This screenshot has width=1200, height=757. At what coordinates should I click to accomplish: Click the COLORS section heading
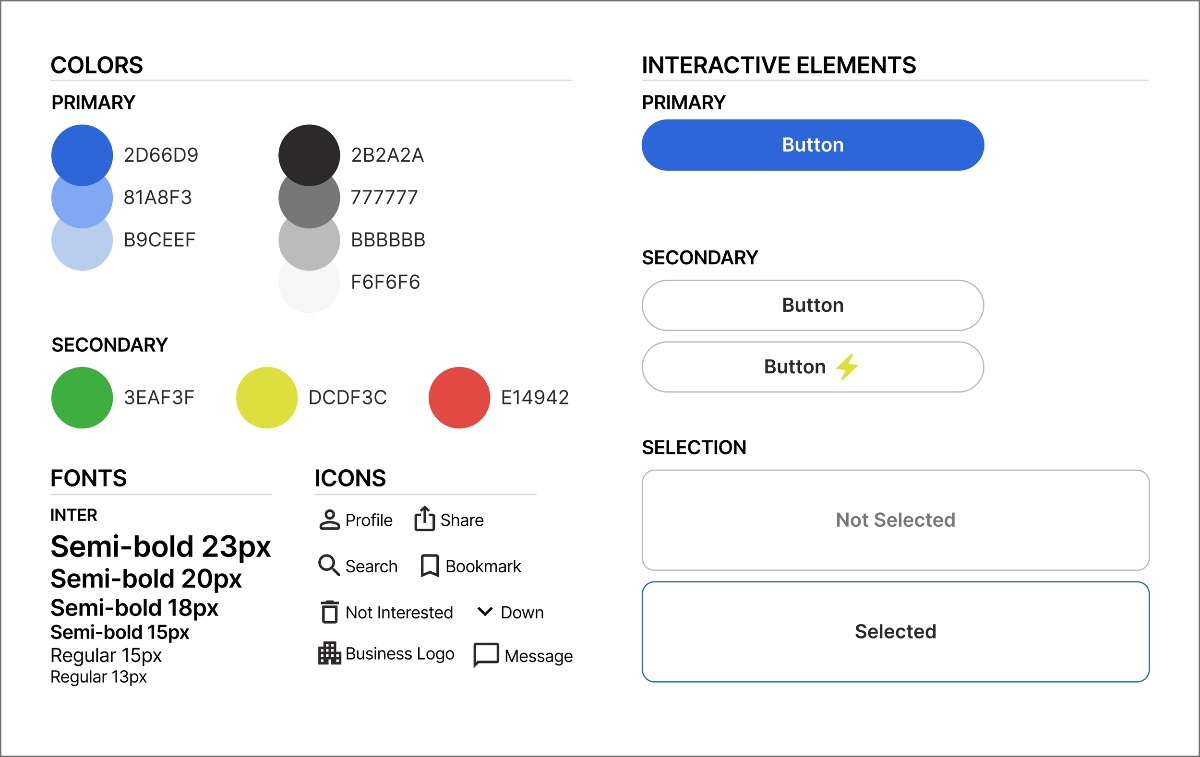tap(97, 65)
